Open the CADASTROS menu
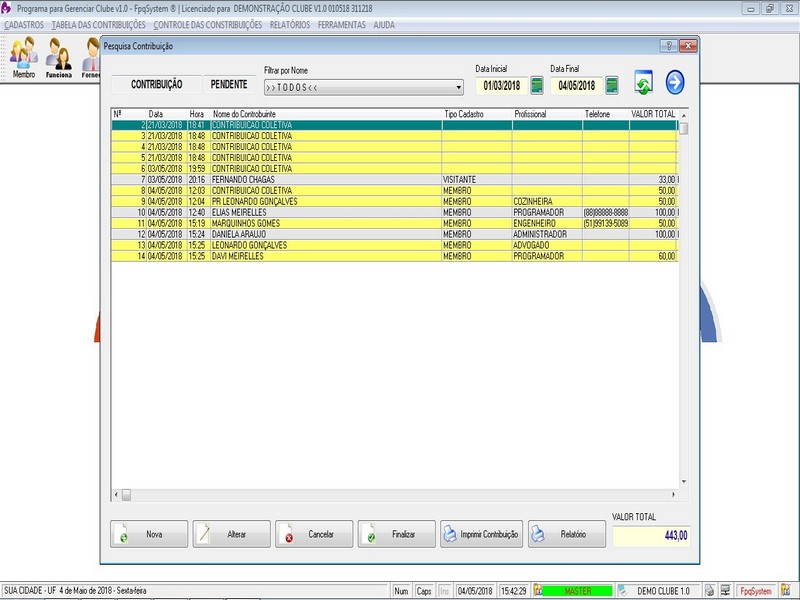800x600 pixels. pyautogui.click(x=24, y=25)
